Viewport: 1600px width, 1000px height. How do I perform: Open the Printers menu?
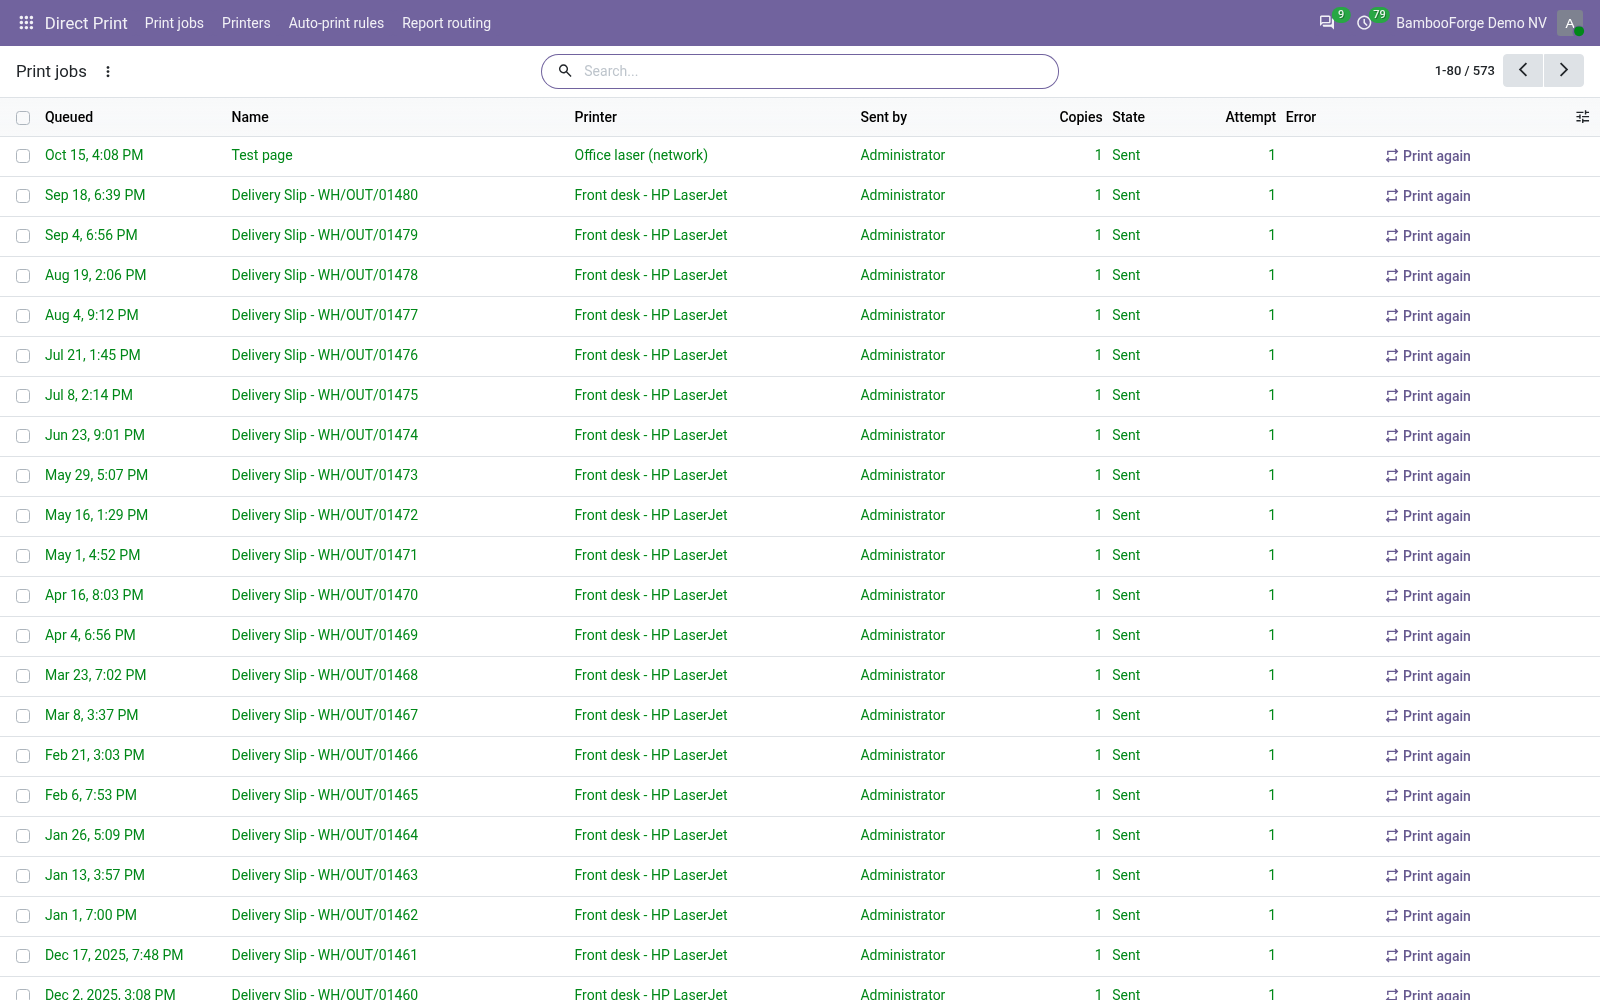click(246, 23)
